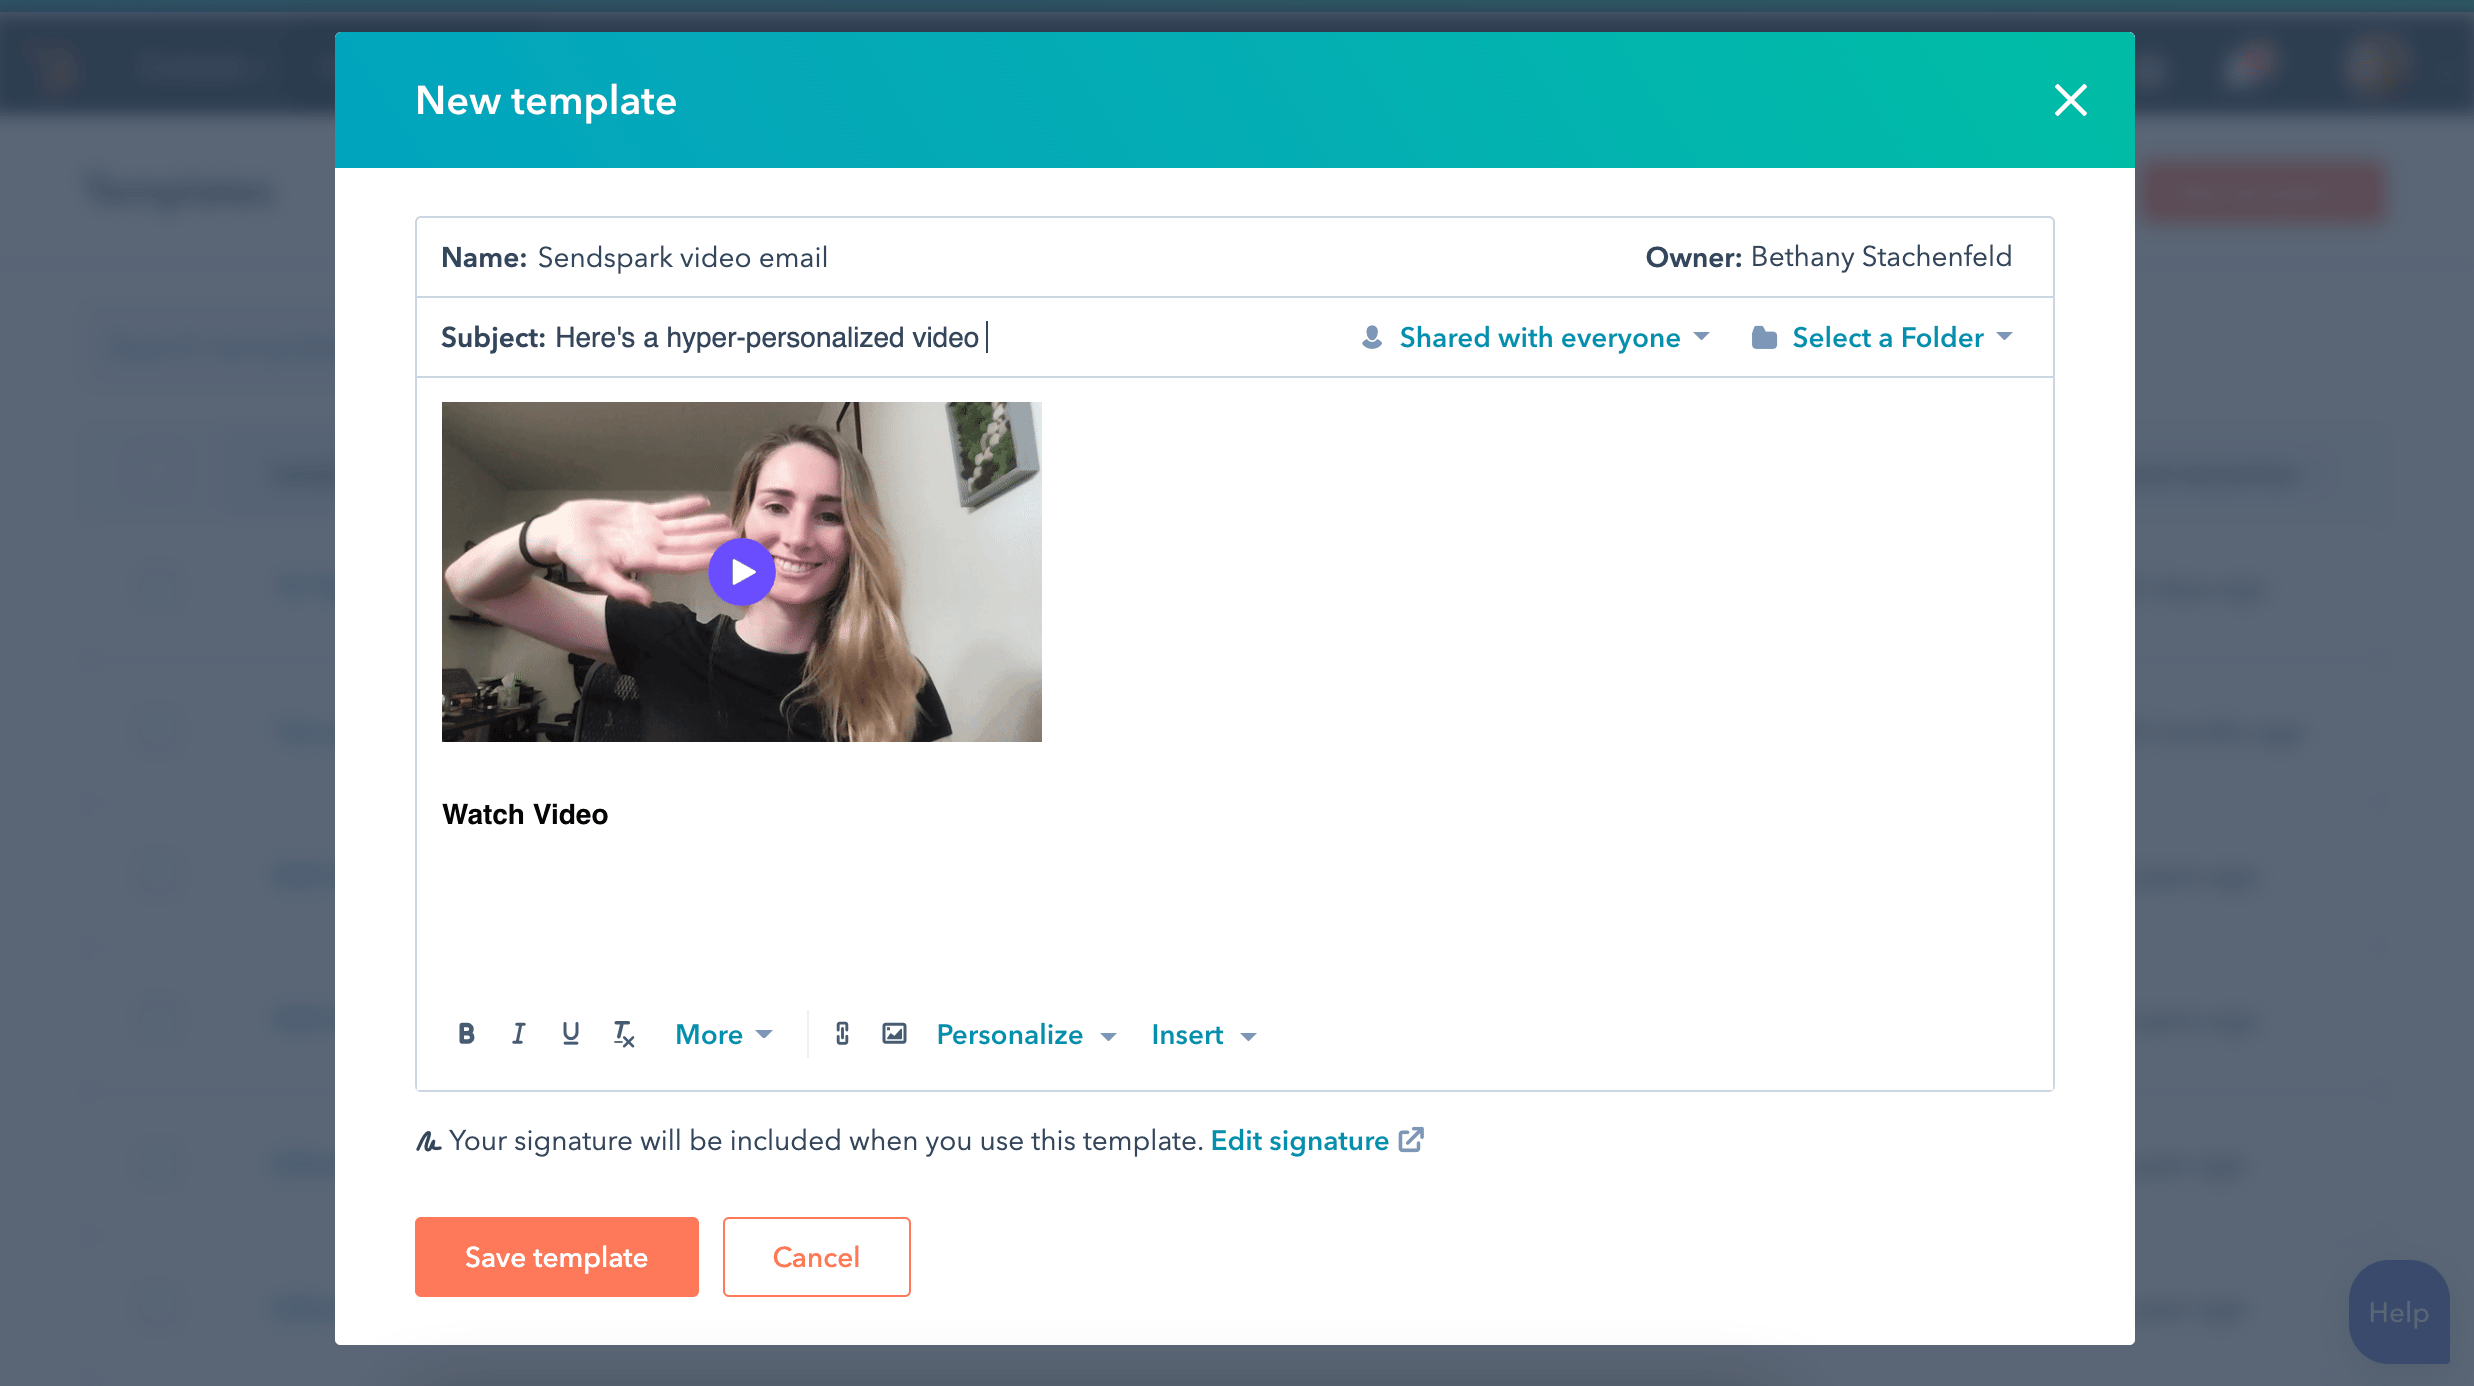Cancel template creation

816,1257
